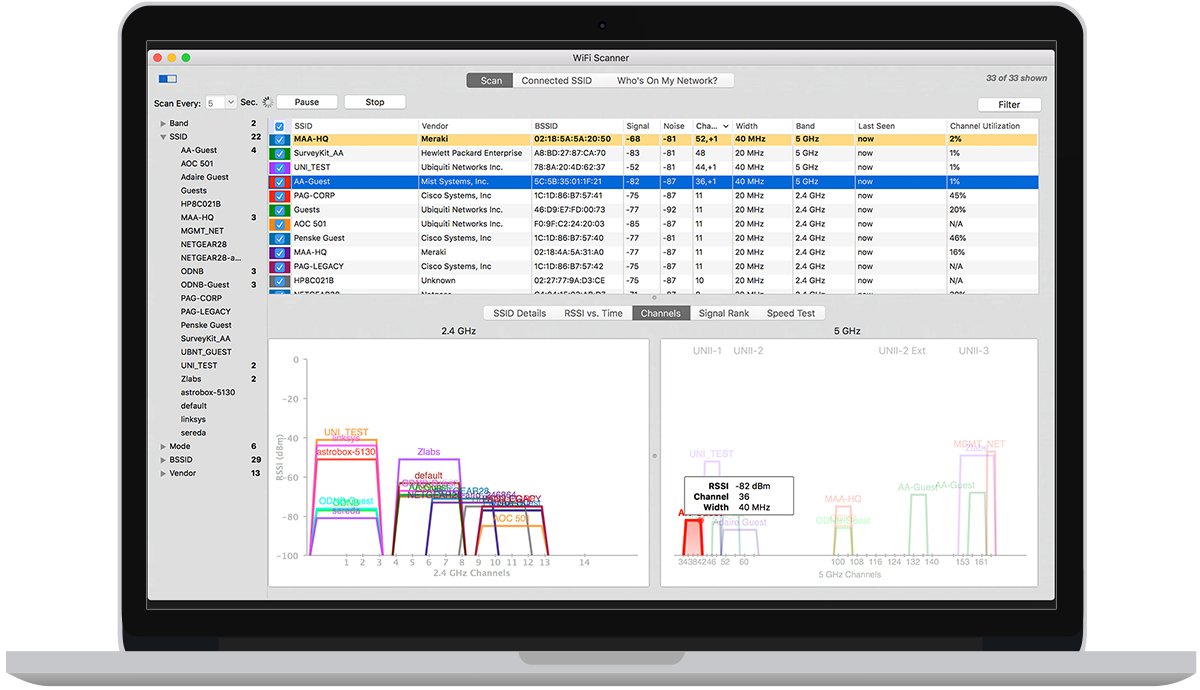Image resolution: width=1200 pixels, height=690 pixels.
Task: Select MGMT_NET in the sidebar
Action: (202, 231)
